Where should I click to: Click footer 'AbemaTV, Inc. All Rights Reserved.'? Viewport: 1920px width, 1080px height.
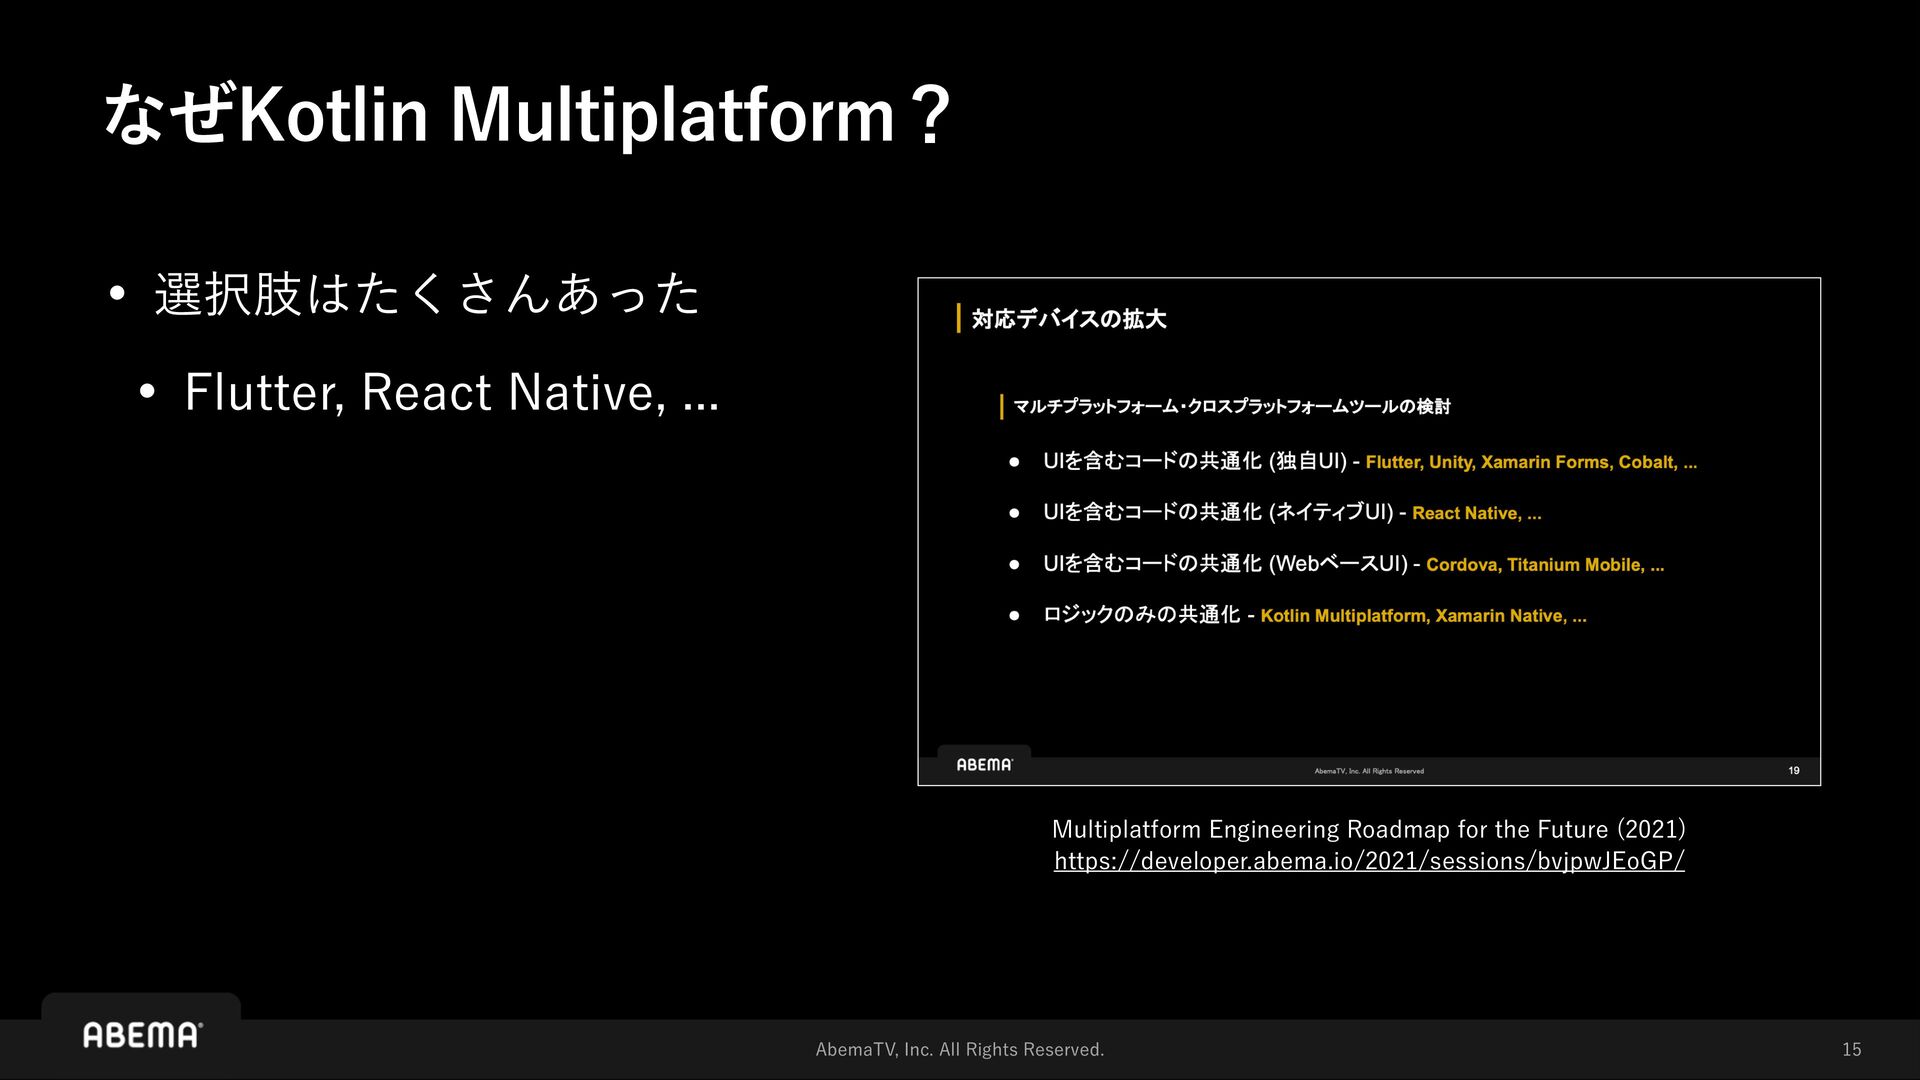pyautogui.click(x=960, y=1049)
